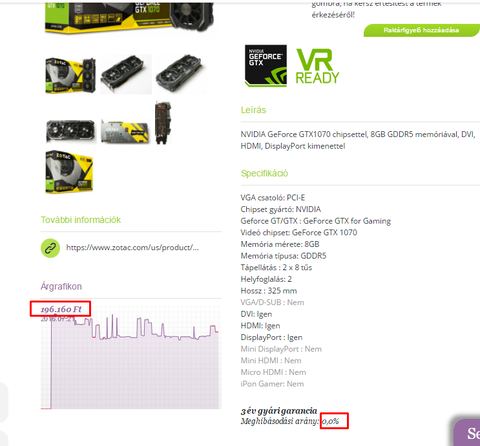Select the third angled graphics card thumbnail
The width and height of the screenshot is (480, 446).
click(181, 74)
